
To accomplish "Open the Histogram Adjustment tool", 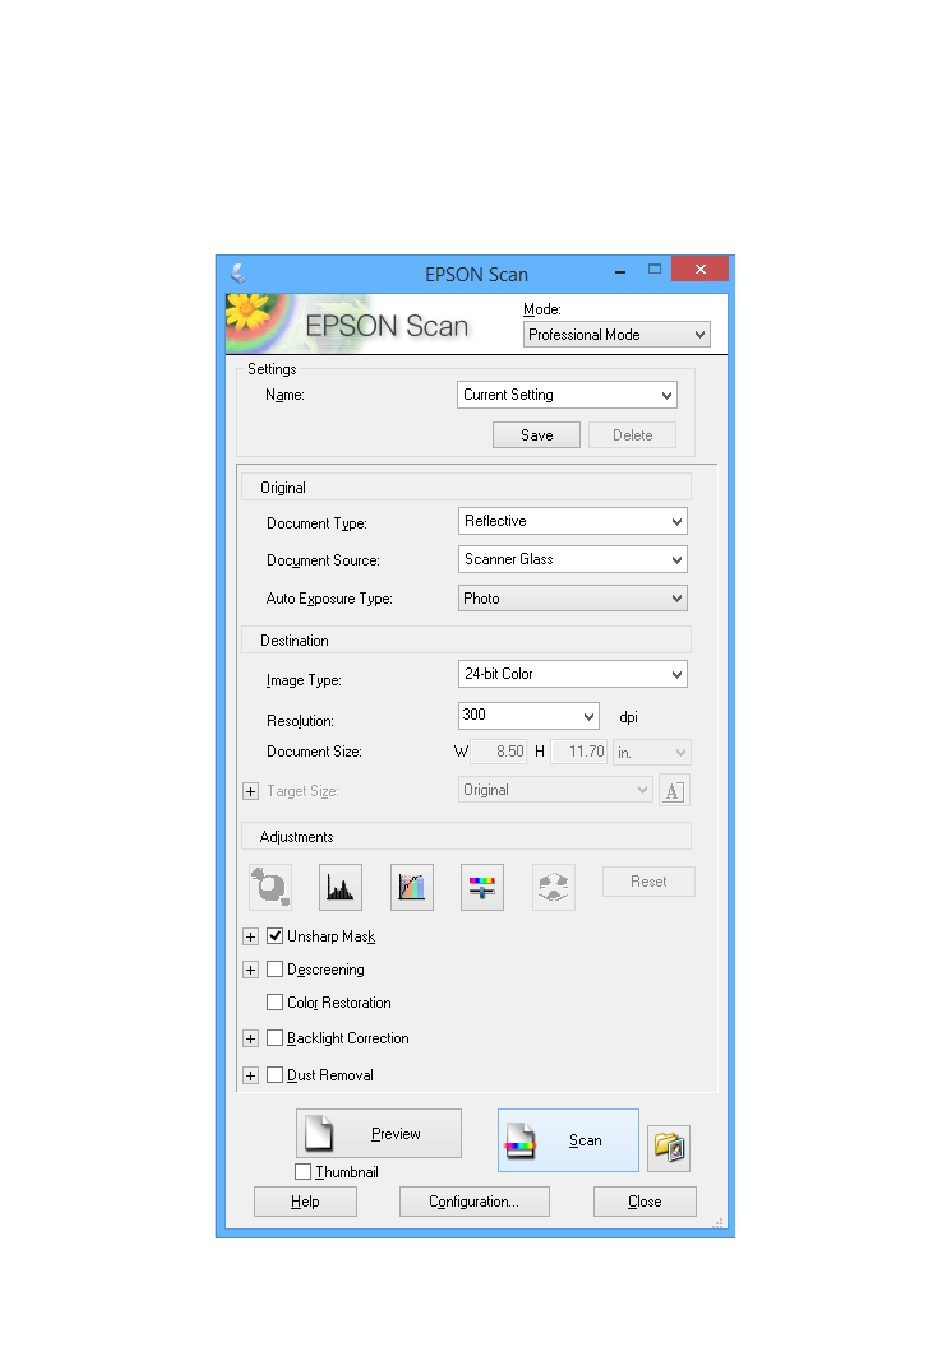I will [340, 887].
